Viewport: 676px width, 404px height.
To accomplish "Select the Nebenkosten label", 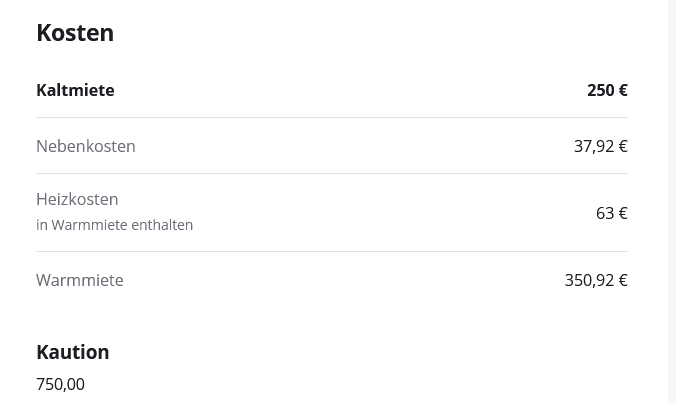I will point(86,146).
